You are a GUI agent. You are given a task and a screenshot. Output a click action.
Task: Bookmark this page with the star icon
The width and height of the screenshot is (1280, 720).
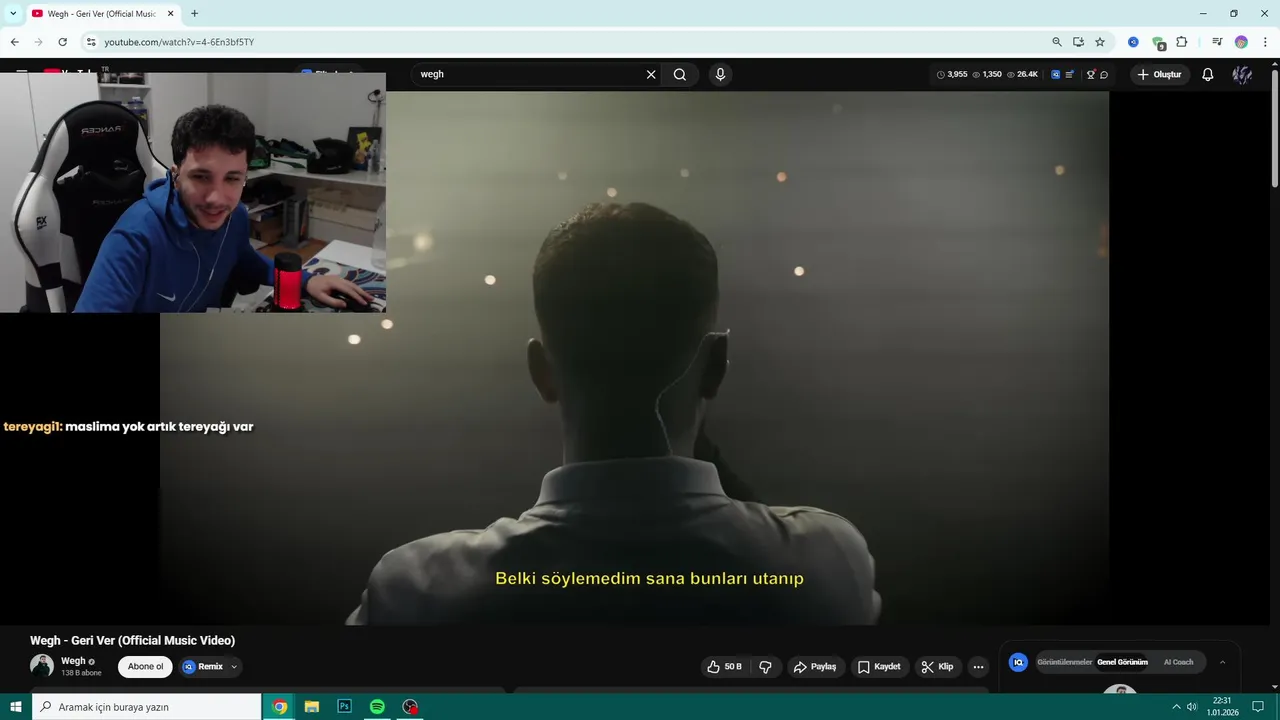coord(1100,42)
